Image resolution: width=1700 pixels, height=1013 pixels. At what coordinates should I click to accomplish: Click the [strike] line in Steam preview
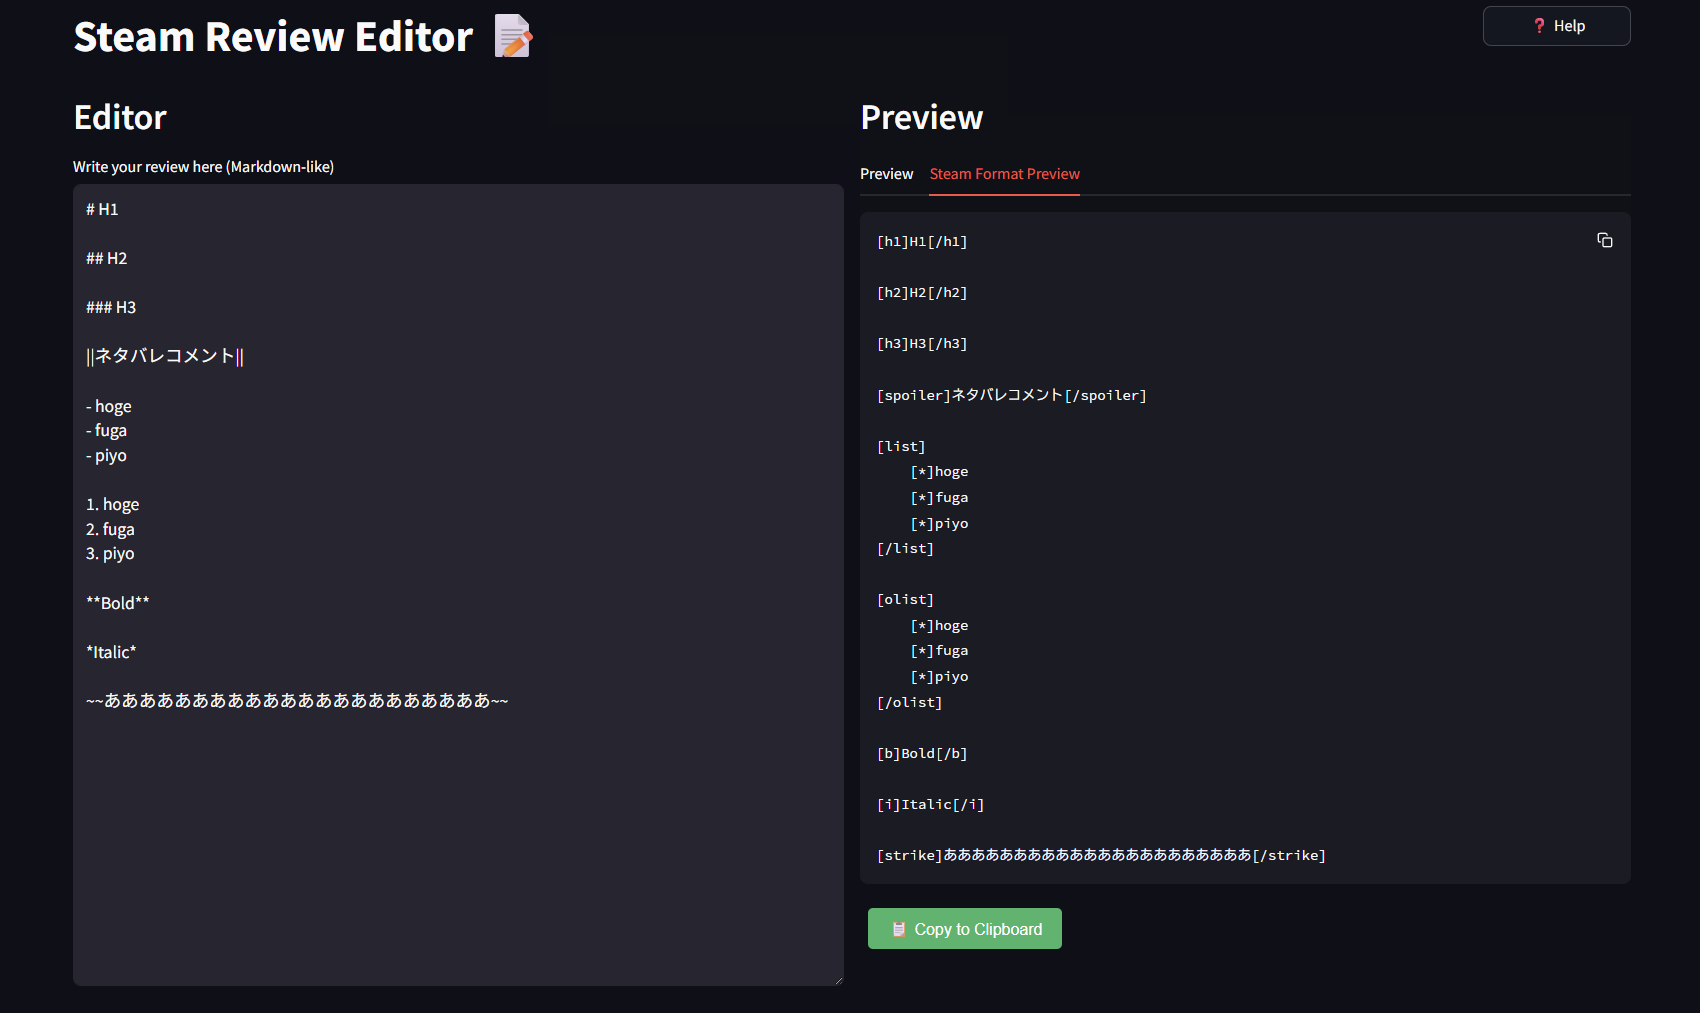1100,855
